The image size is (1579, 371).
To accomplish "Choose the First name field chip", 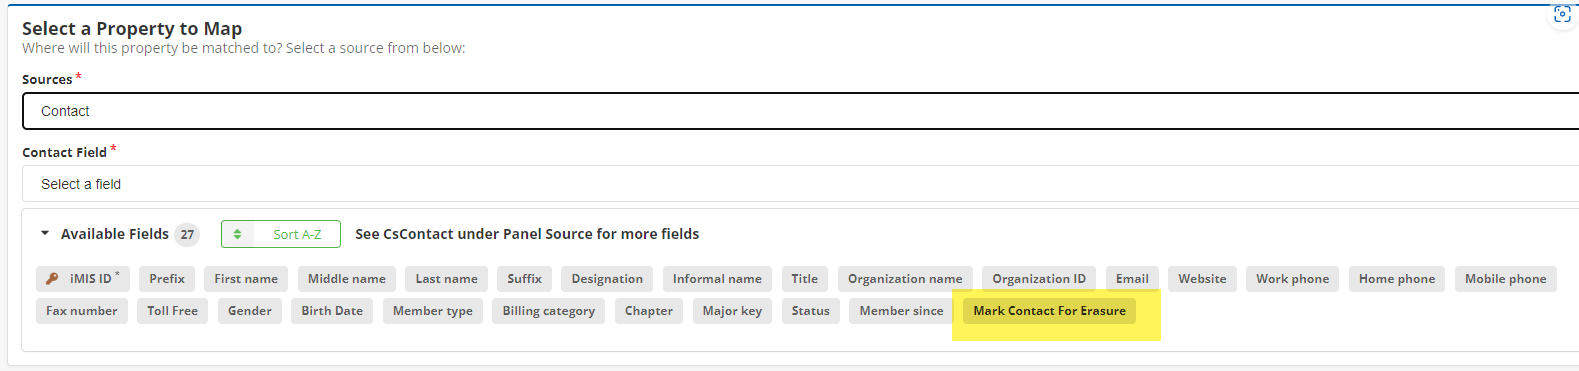I will (246, 279).
